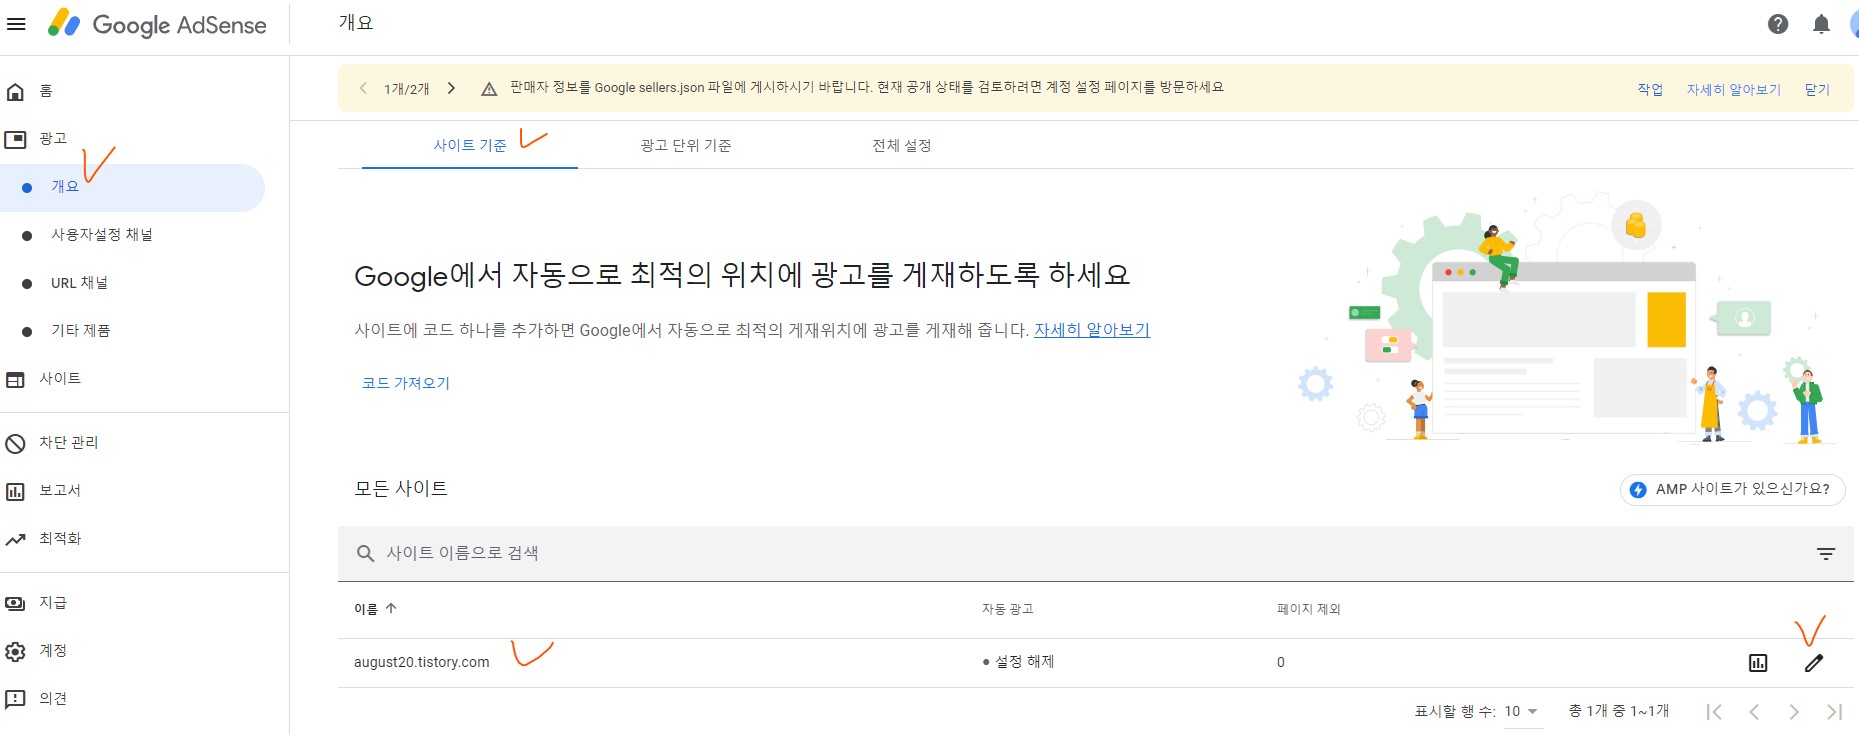Click the 설정 해제 status cell
Screen dimensions: 1859x735
click(x=1019, y=662)
